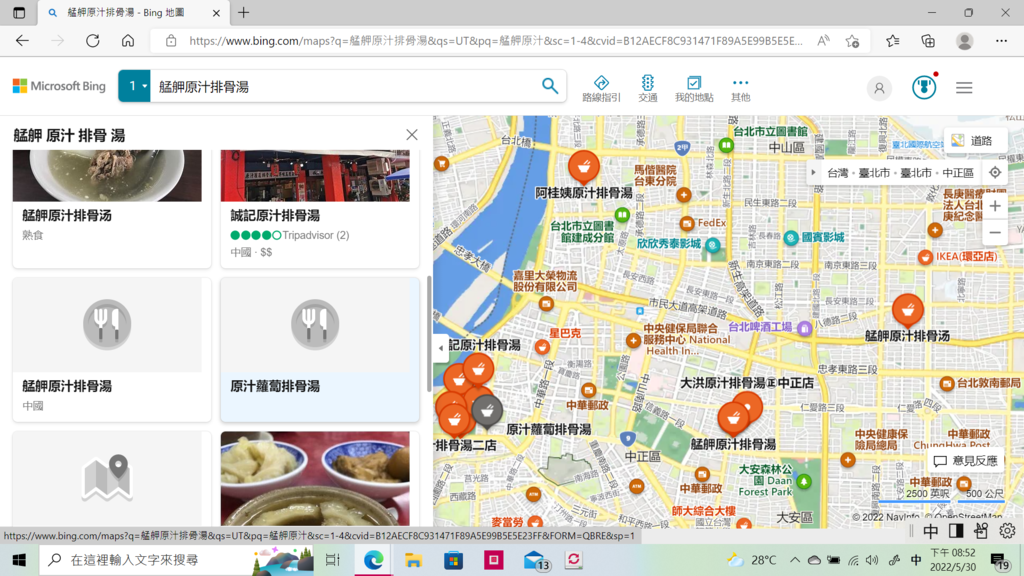Click the 艋舺原汁排骨汤 pin near 忠孝東路
The image size is (1024, 576).
click(908, 310)
